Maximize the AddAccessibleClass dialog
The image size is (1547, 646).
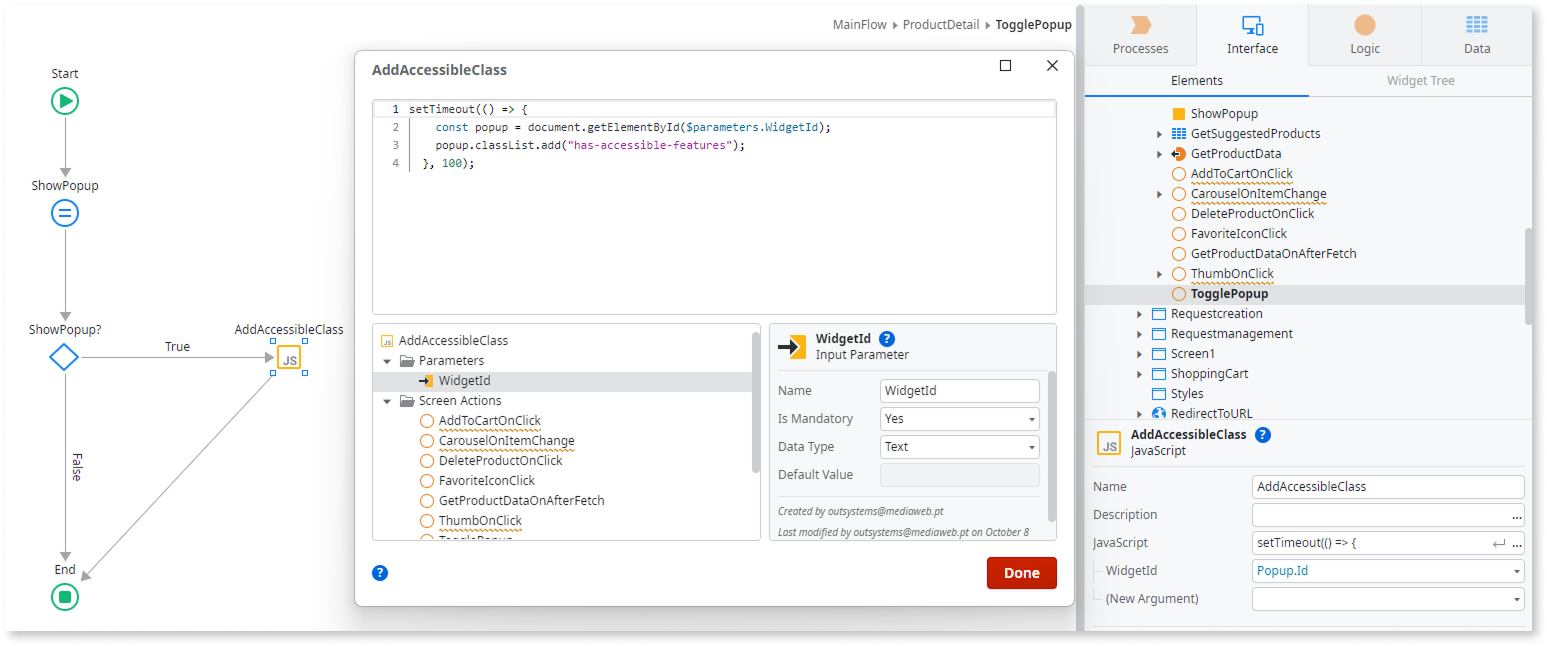tap(1006, 65)
